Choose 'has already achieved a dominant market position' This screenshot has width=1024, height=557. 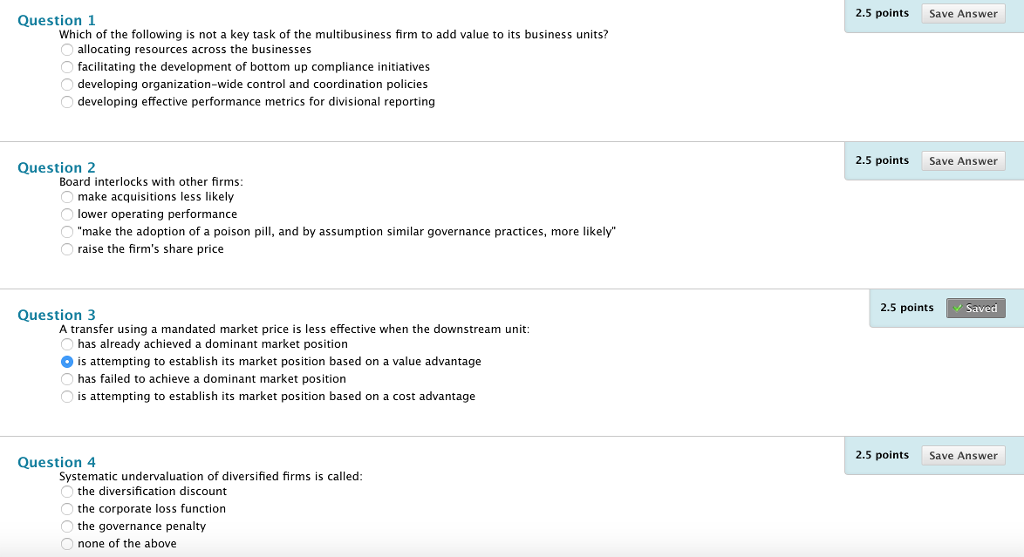[x=67, y=344]
